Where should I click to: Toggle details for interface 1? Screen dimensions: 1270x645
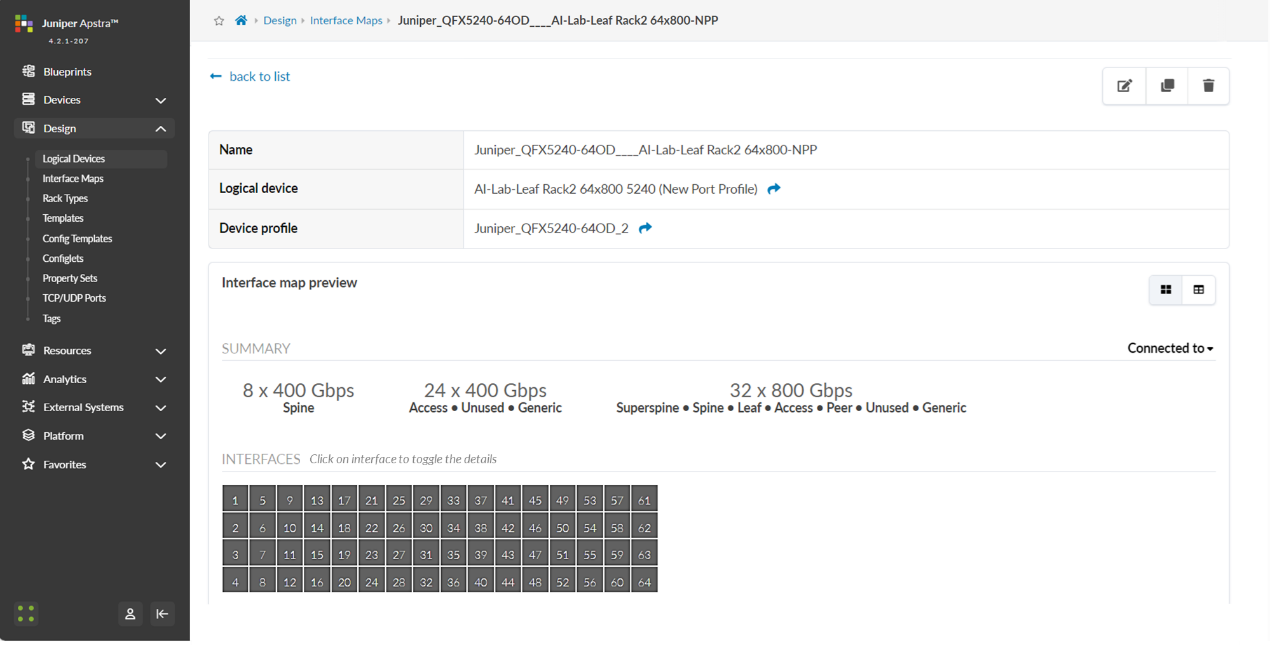tap(235, 500)
